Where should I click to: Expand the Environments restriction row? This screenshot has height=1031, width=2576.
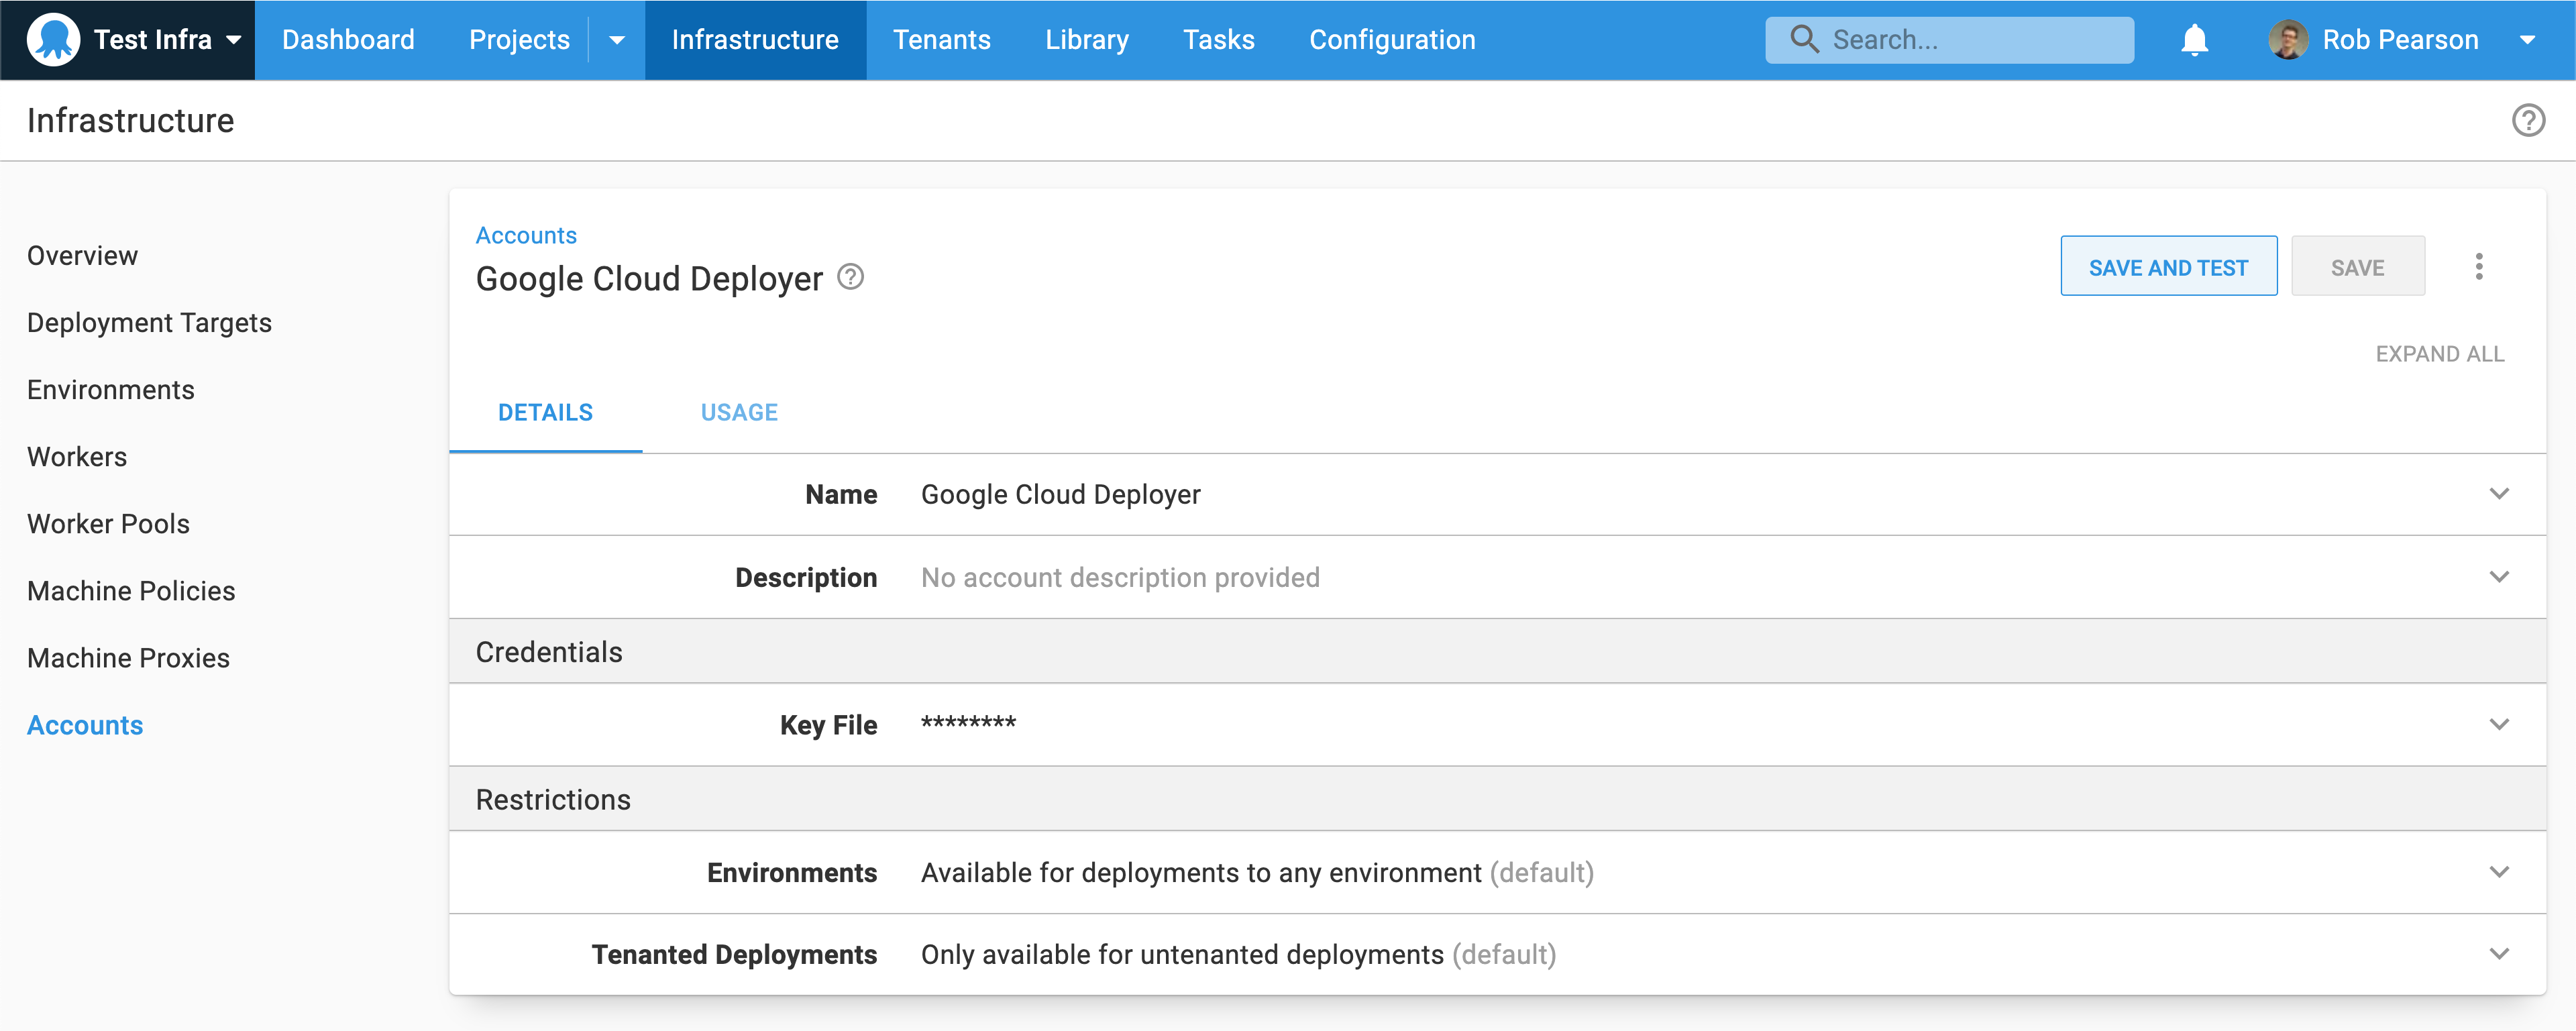coord(2500,871)
